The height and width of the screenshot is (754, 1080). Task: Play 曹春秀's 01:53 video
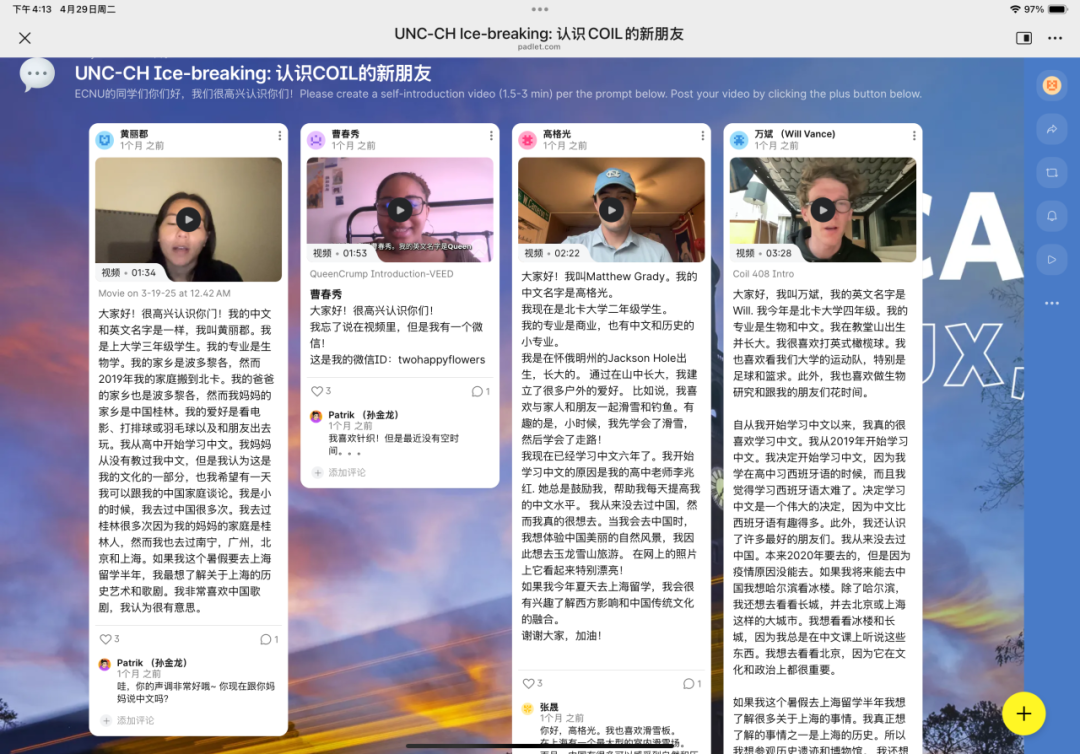399,209
